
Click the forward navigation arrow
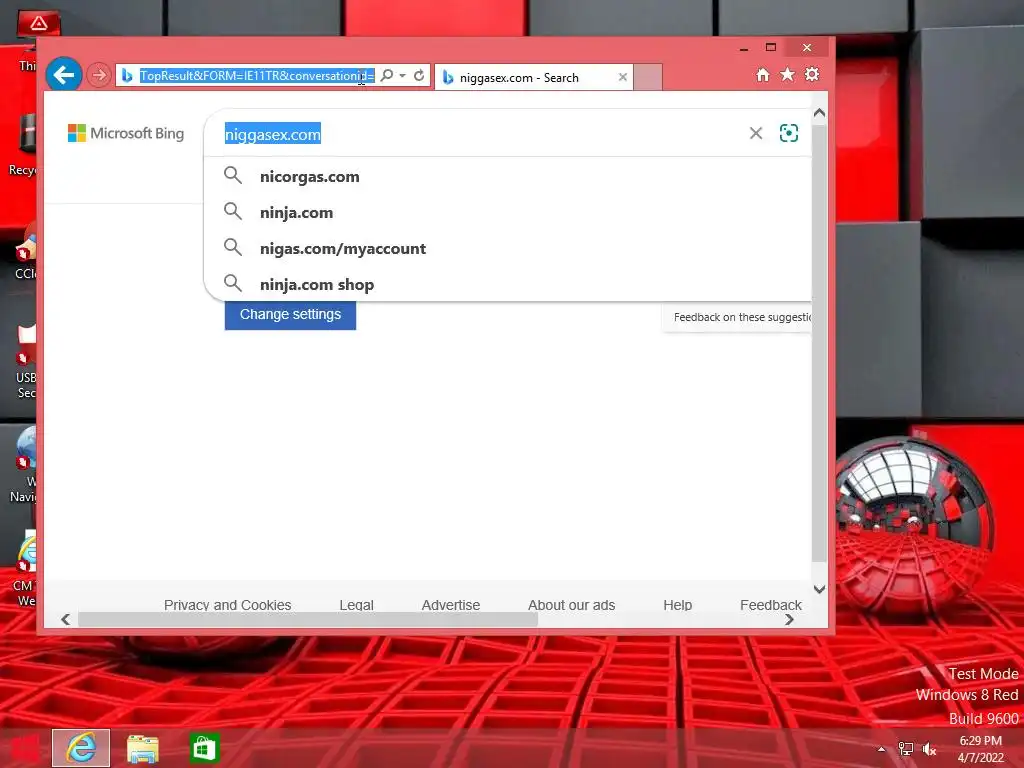pos(99,76)
